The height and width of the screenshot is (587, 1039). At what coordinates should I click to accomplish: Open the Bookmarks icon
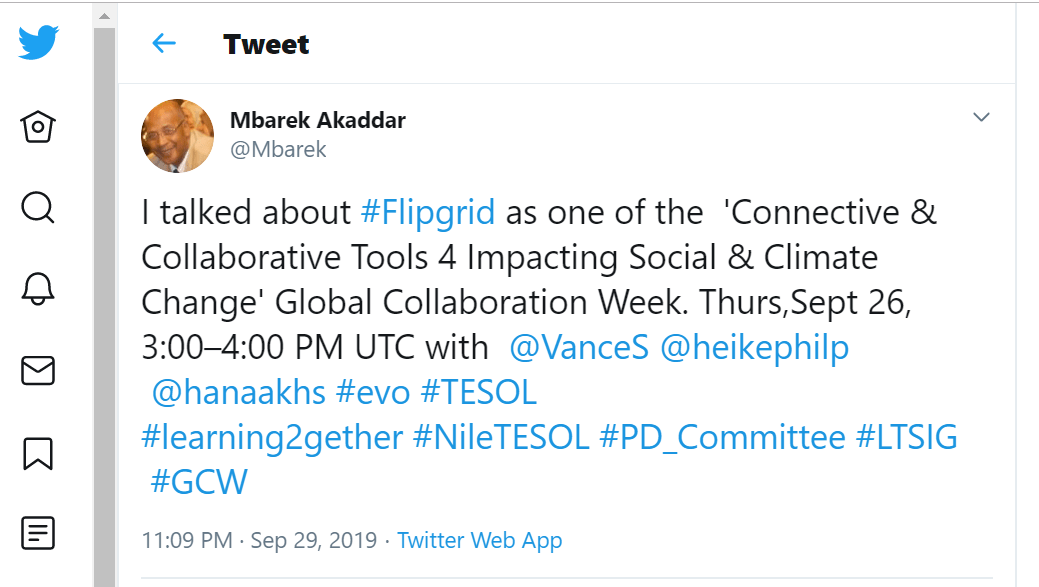point(38,452)
